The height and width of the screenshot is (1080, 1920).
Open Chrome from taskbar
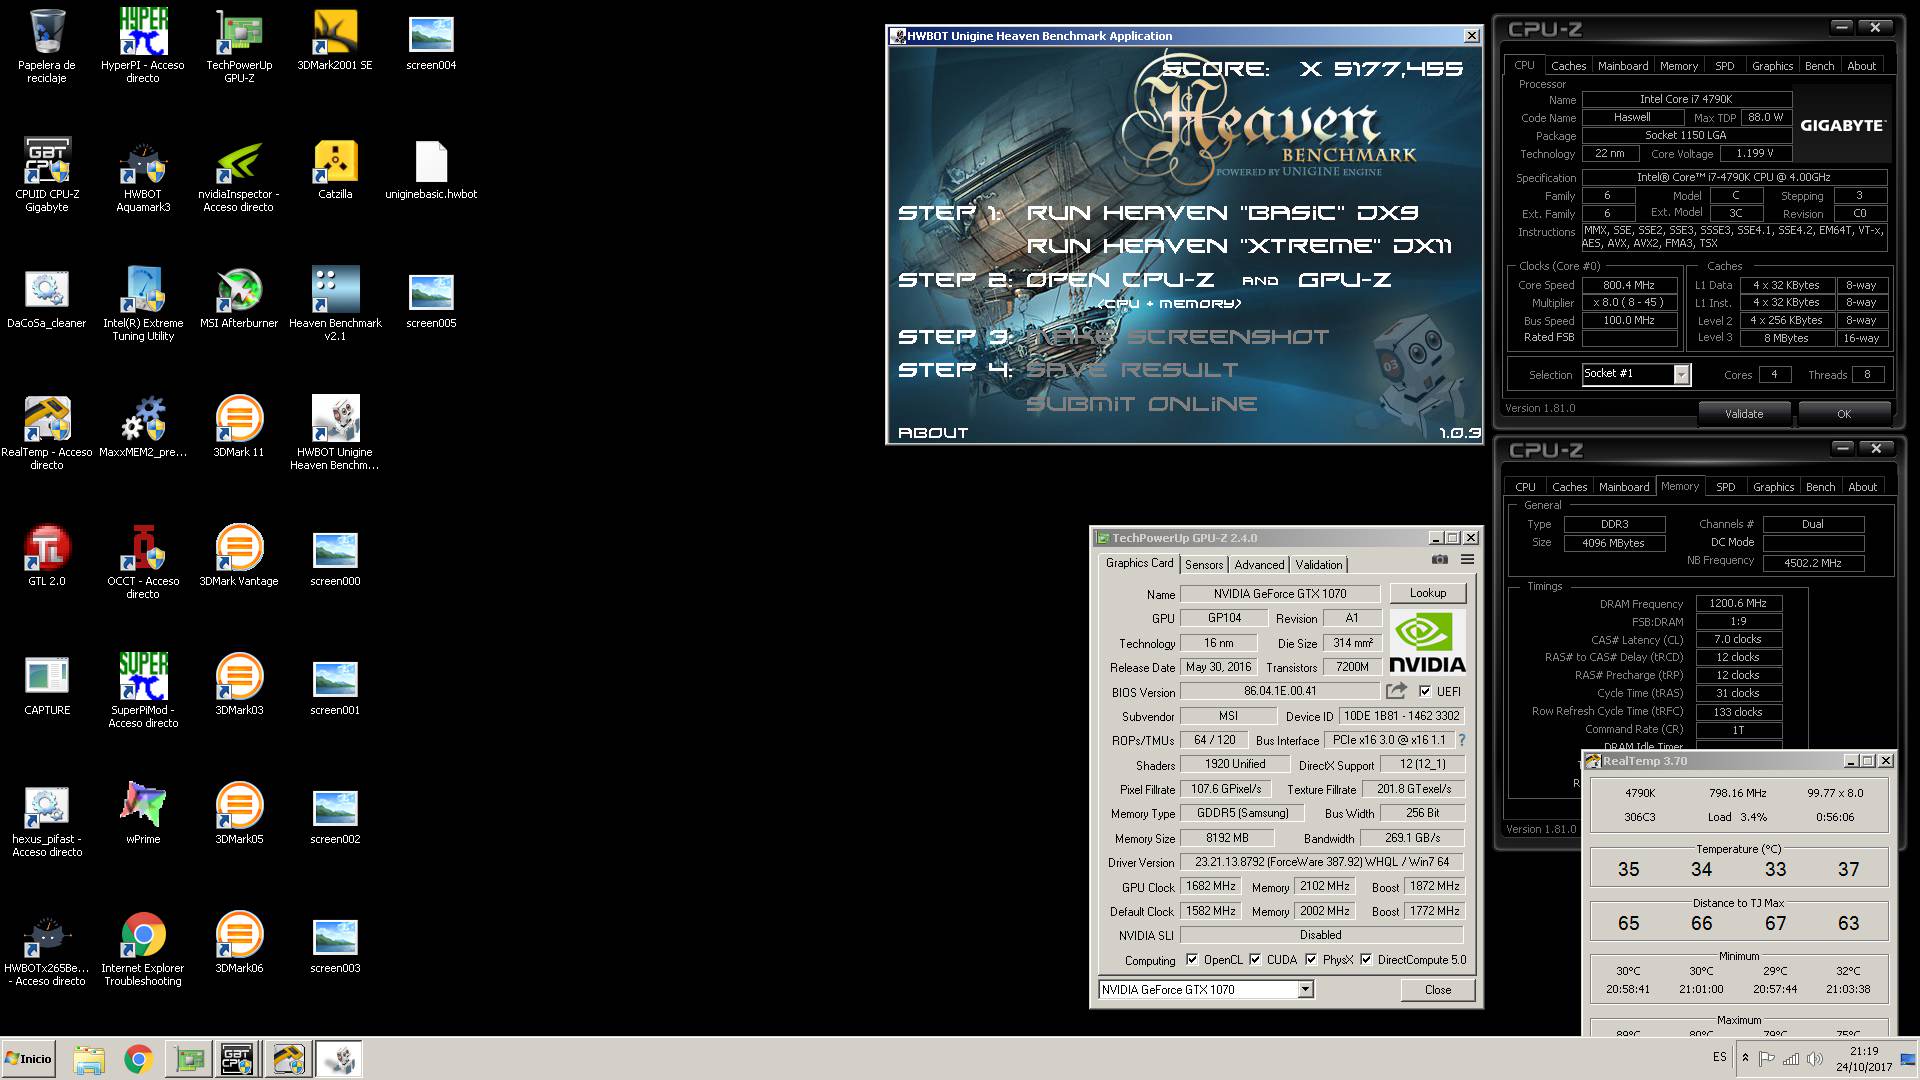coord(138,1059)
